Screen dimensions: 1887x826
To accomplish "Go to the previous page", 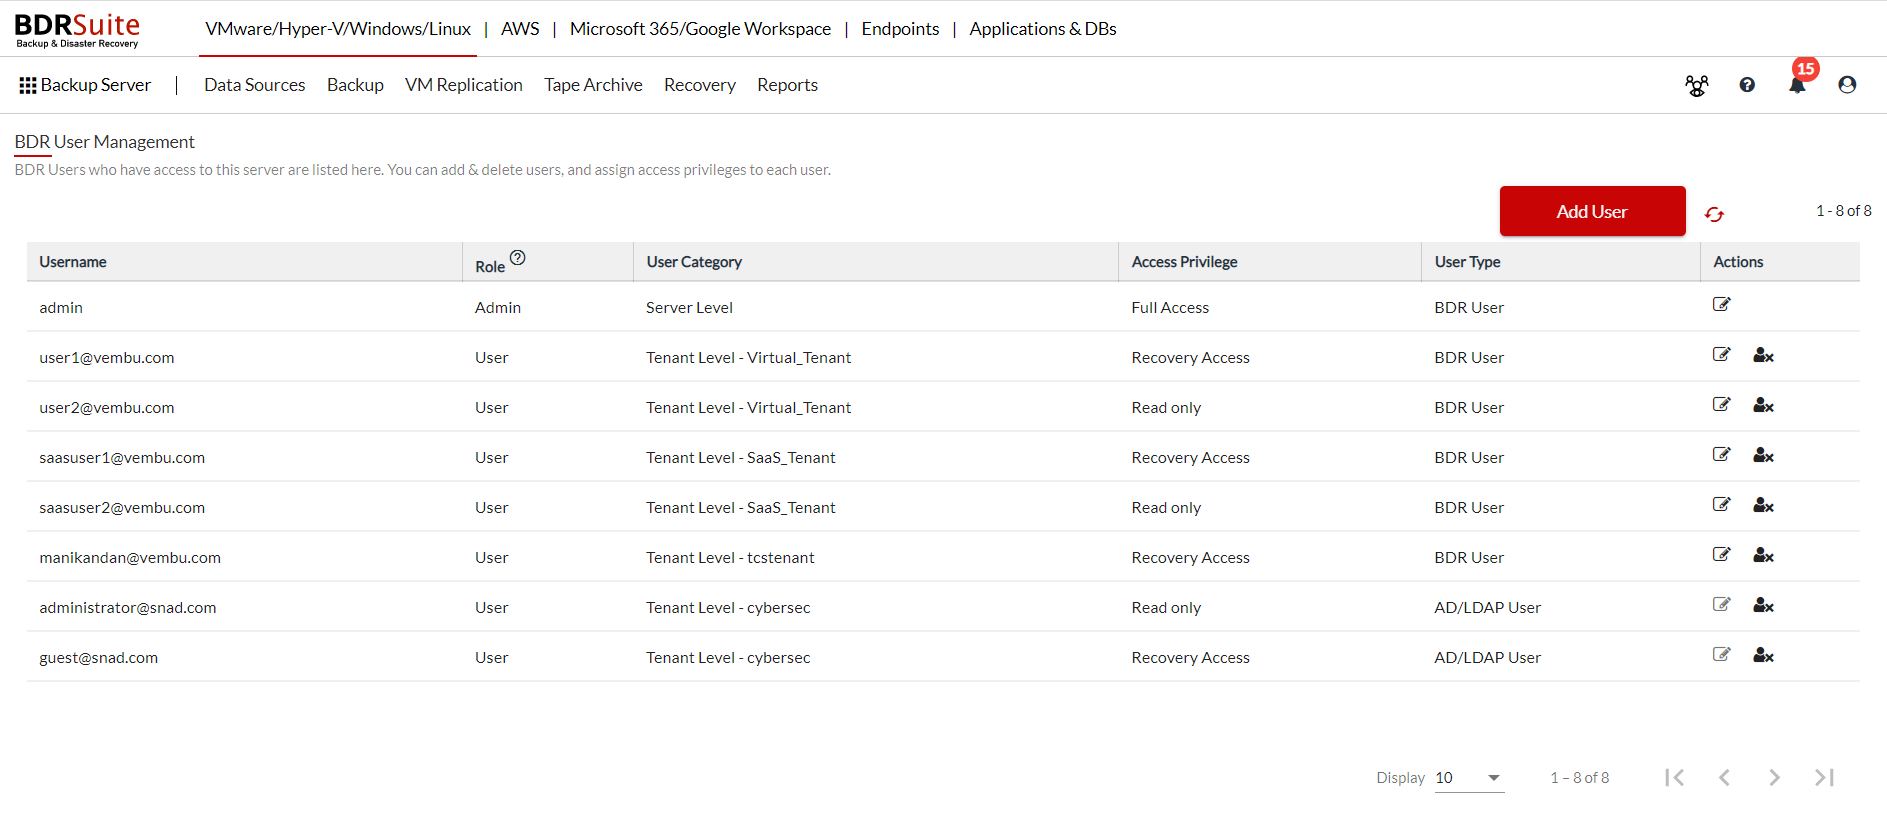I will click(1724, 777).
